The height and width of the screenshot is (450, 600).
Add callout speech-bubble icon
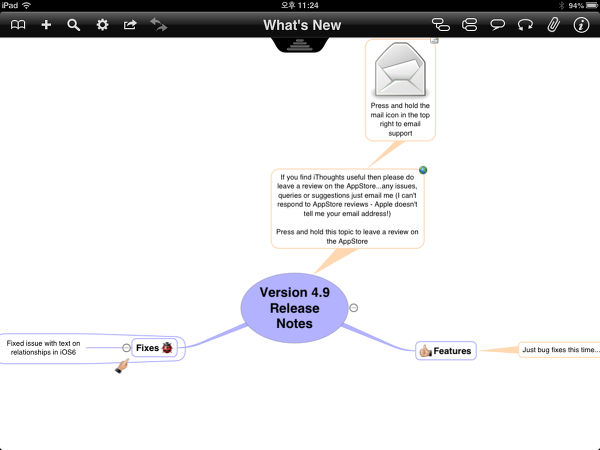[x=497, y=25]
